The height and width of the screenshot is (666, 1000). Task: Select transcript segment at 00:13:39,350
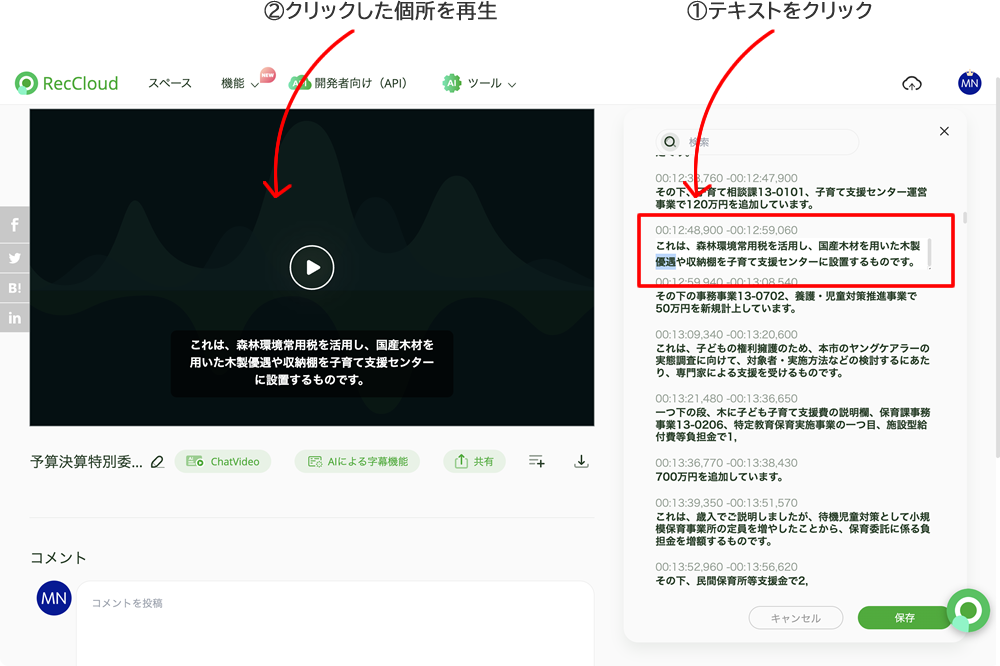[x=791, y=522]
